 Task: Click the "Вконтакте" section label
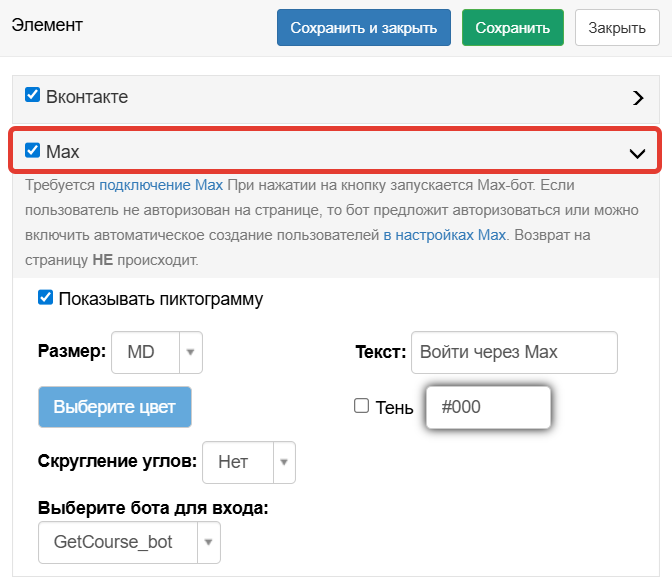[x=87, y=97]
